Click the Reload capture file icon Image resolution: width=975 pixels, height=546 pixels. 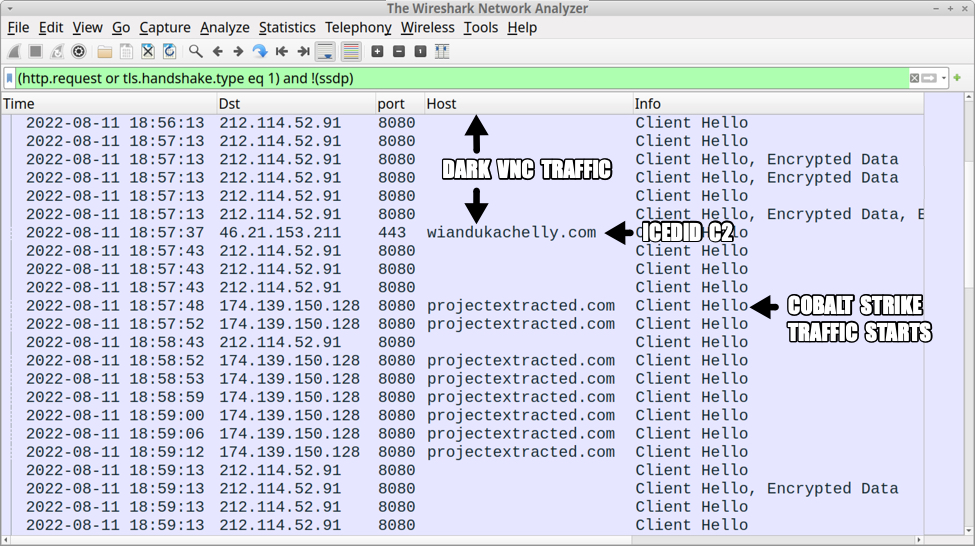[170, 51]
